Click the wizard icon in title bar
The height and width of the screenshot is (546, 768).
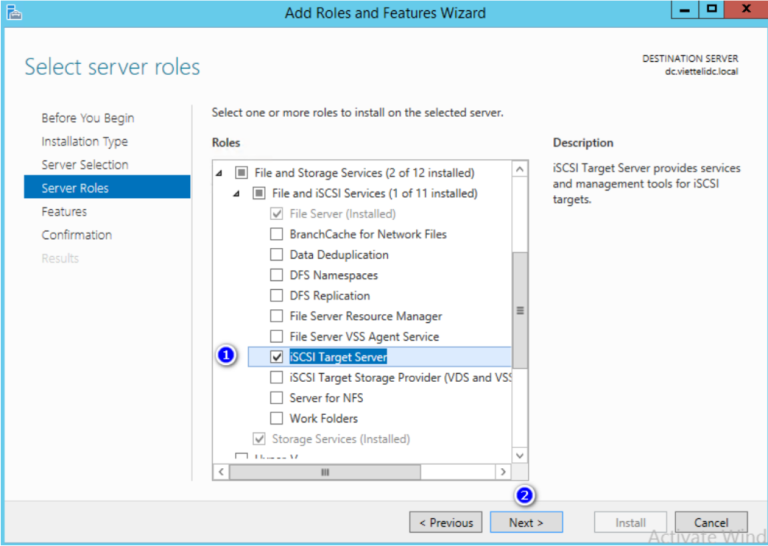(x=14, y=12)
